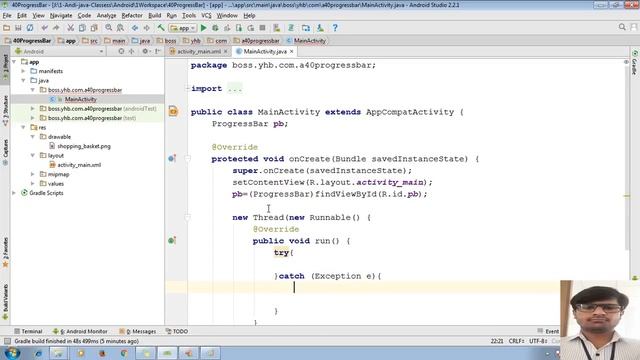The width and height of the screenshot is (640, 360).
Task: Click the SDK Manager download icon
Action: 320,28
